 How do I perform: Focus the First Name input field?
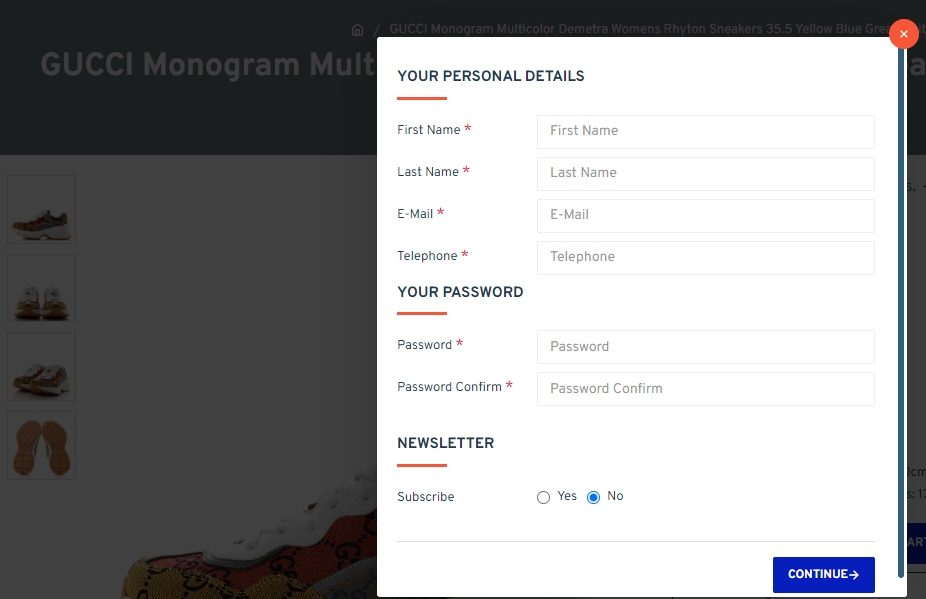point(705,131)
